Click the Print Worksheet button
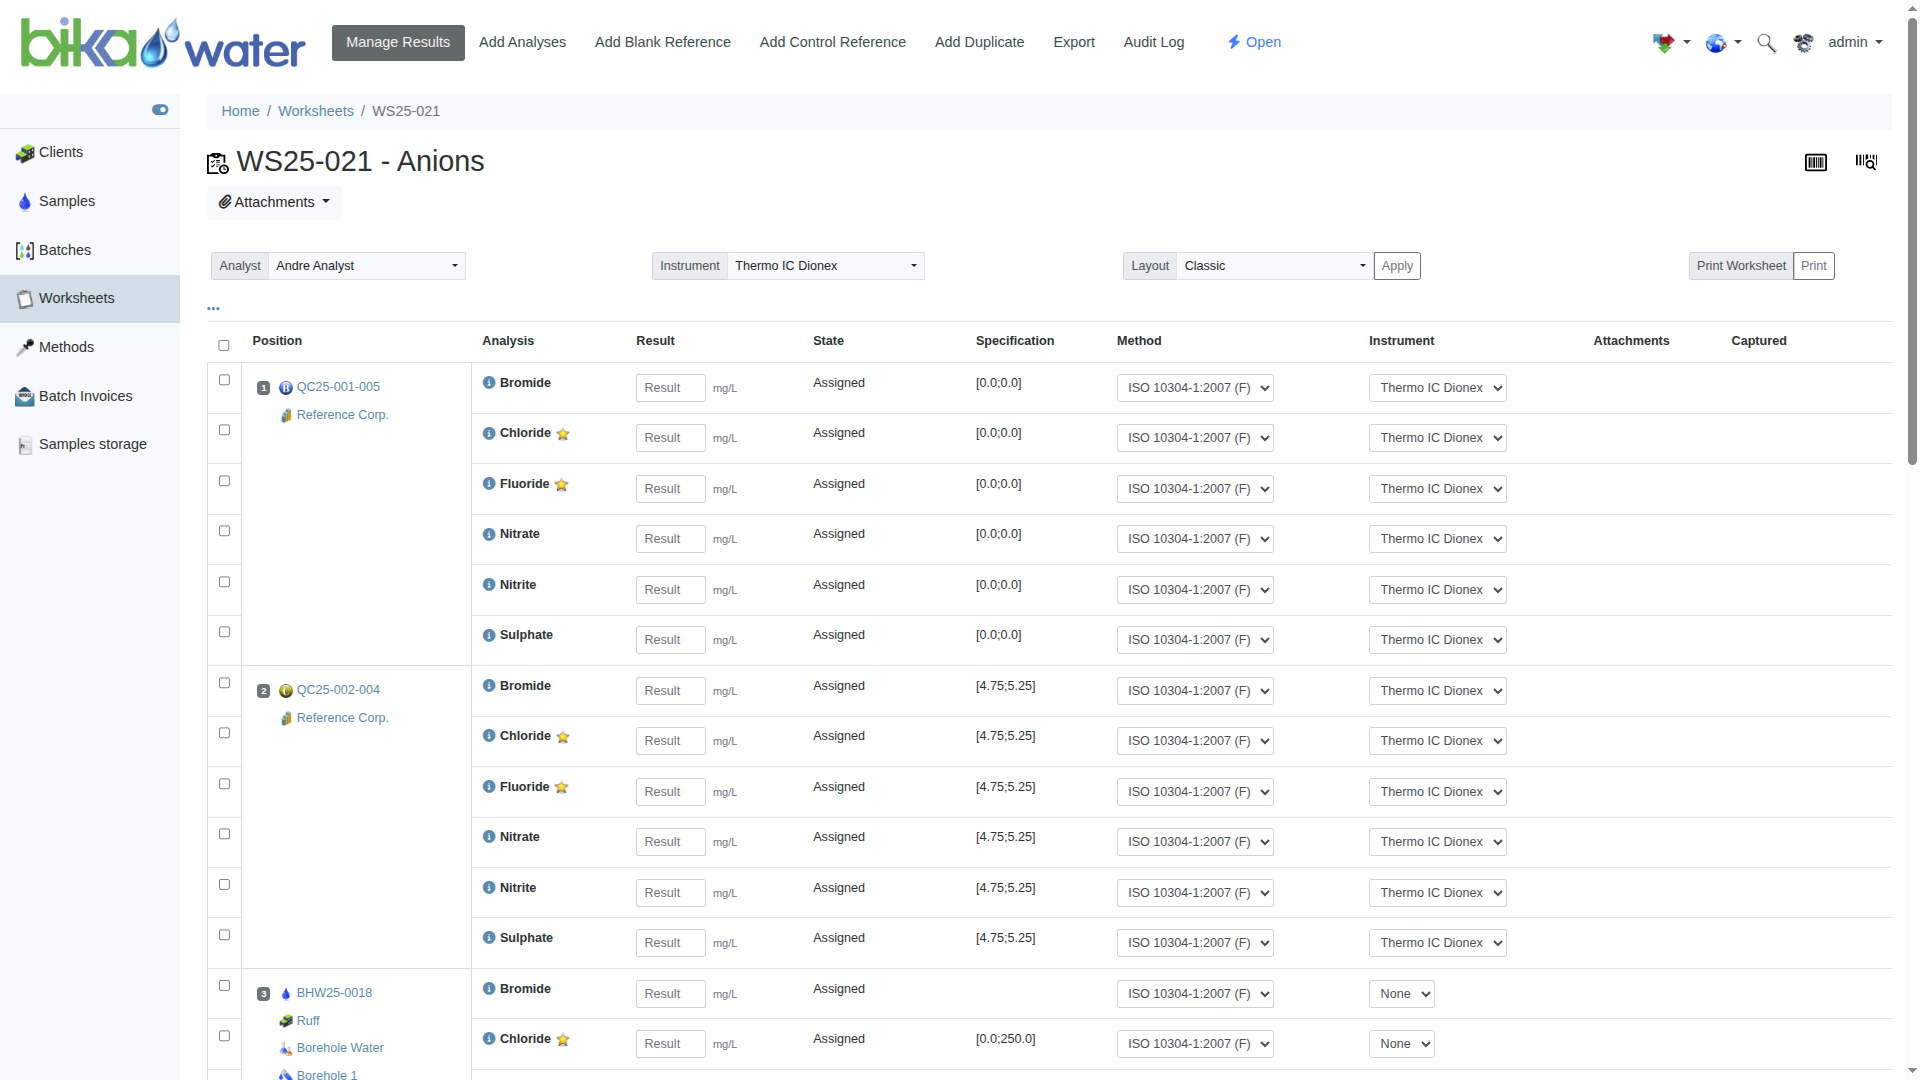The height and width of the screenshot is (1080, 1920). point(1740,266)
